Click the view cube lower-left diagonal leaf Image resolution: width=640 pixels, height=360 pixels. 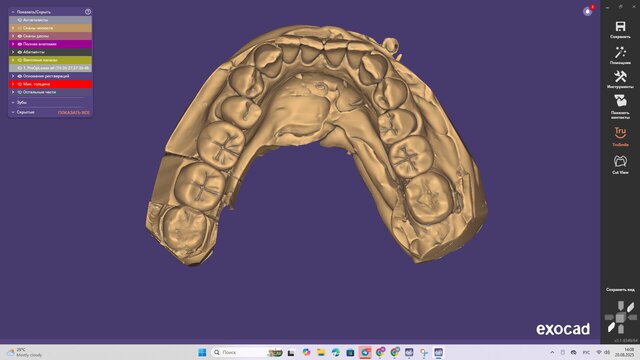point(611,327)
